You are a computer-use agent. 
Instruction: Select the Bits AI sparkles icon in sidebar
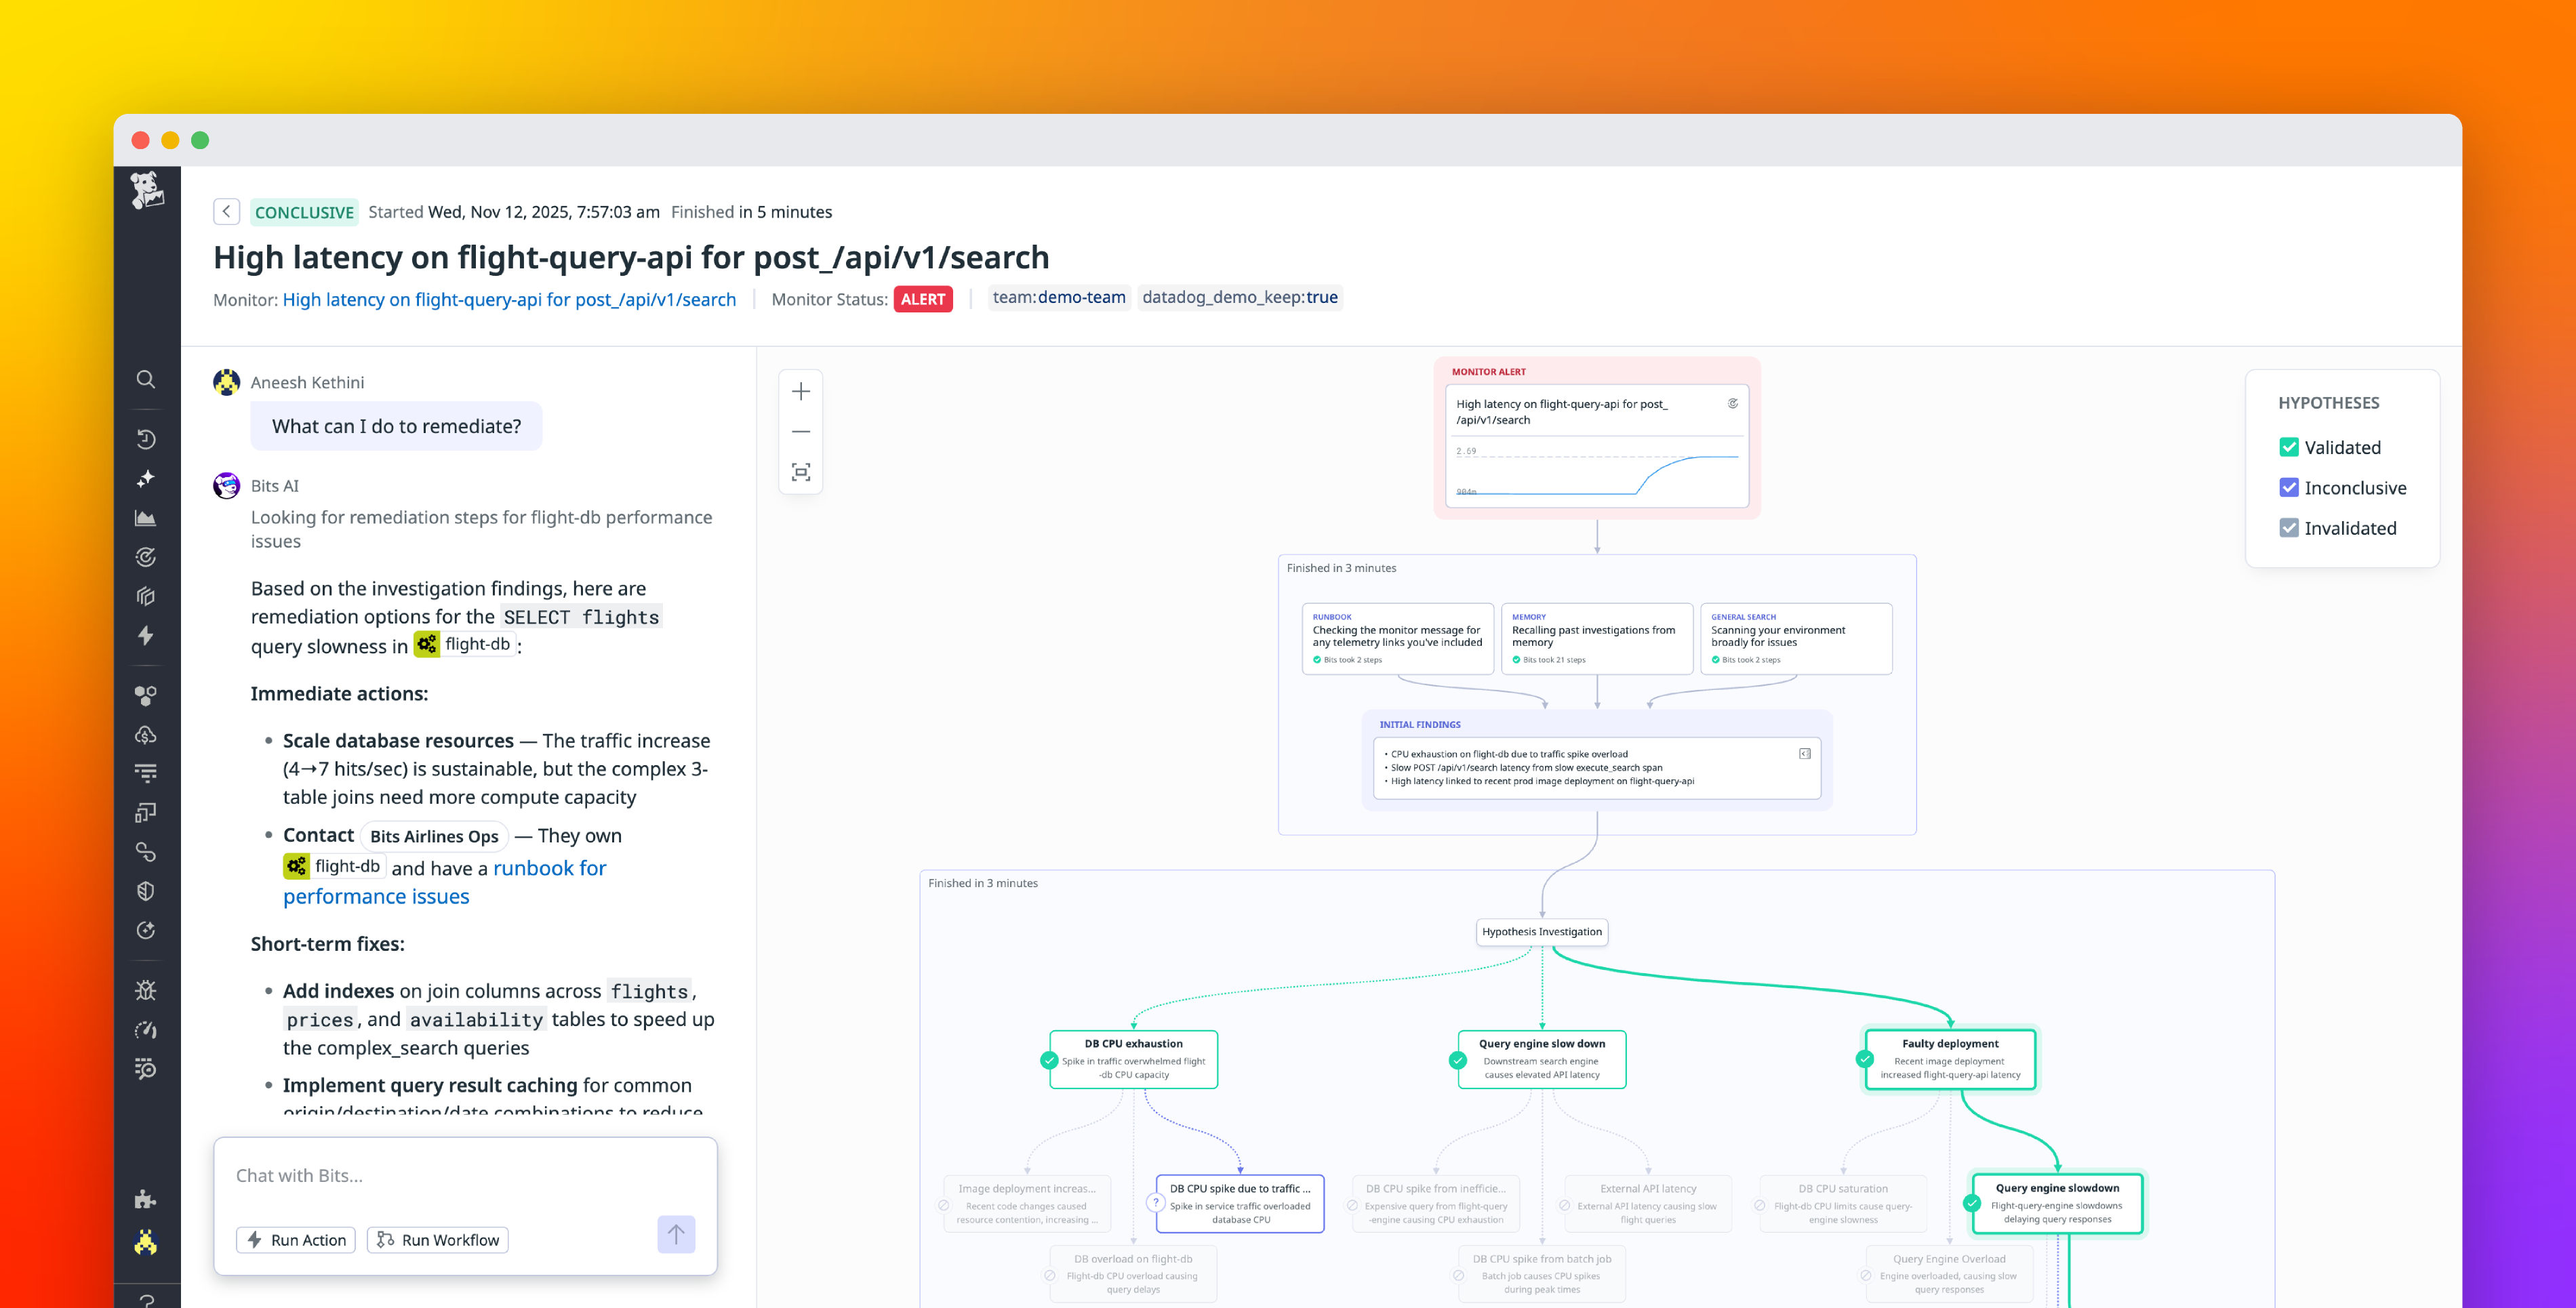click(146, 478)
